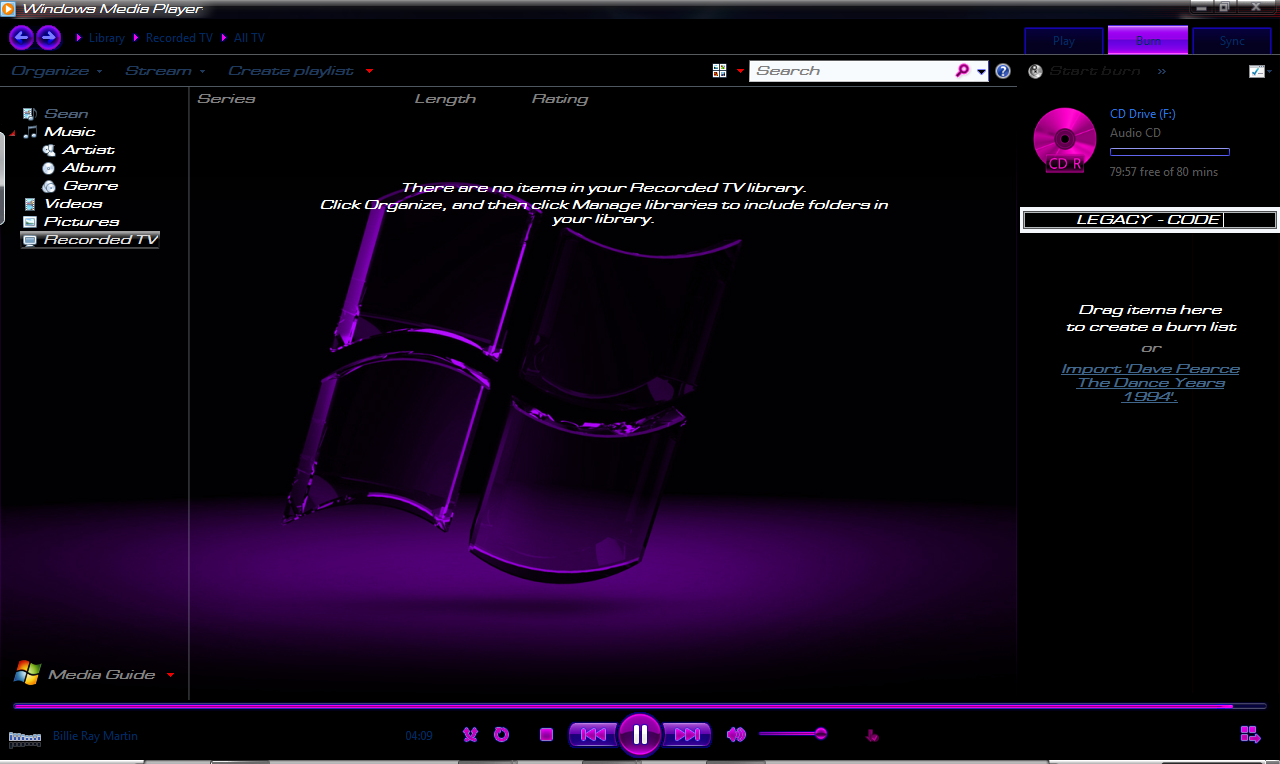Click the Recorded TV monitor icon
Screen dimensions: 1280x764
pos(29,240)
